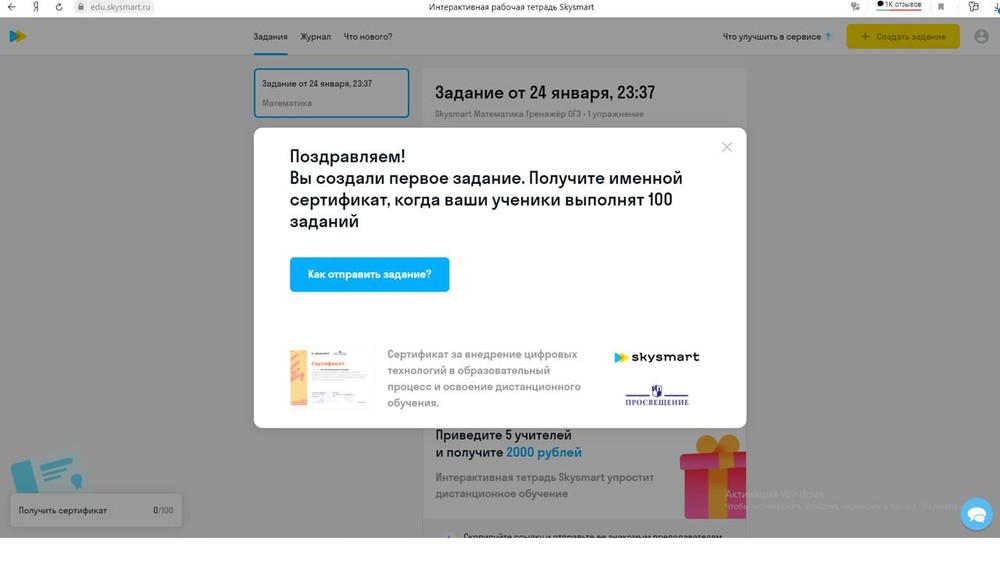Select the 'Задания' tab
The image size is (1000, 563).
[270, 37]
